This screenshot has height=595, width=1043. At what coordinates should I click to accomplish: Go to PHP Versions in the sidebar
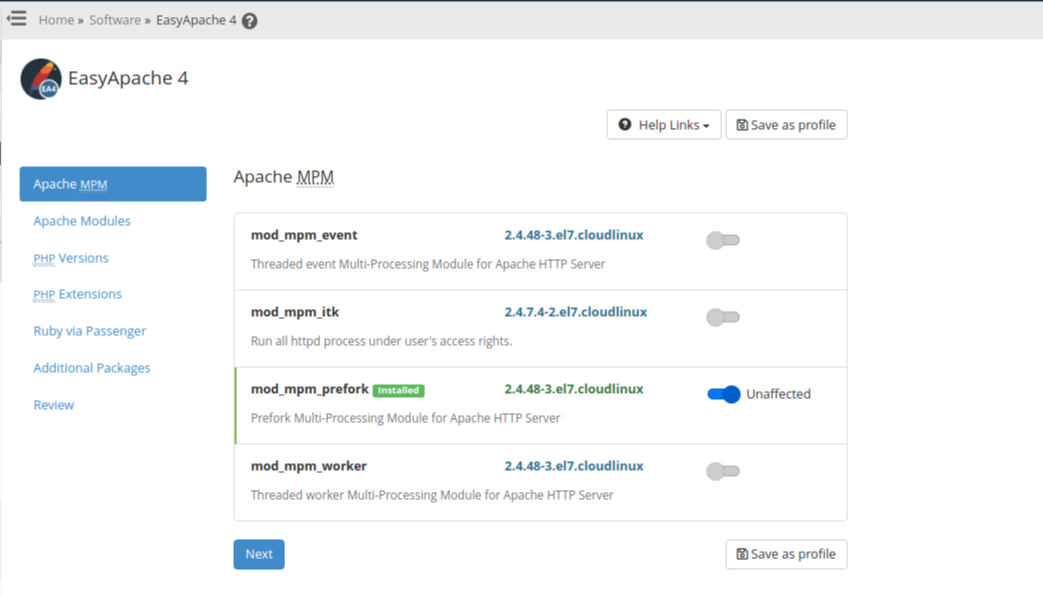coord(71,258)
